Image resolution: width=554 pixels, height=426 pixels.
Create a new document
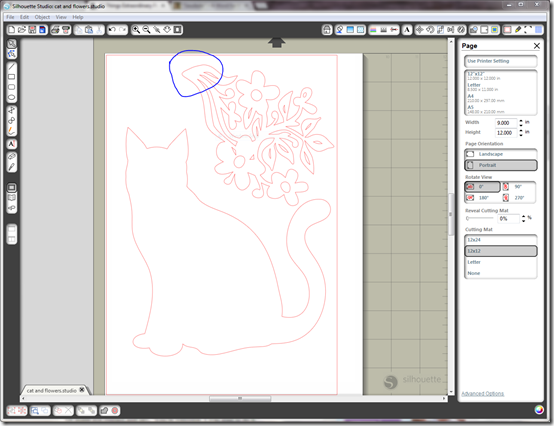tap(11, 30)
